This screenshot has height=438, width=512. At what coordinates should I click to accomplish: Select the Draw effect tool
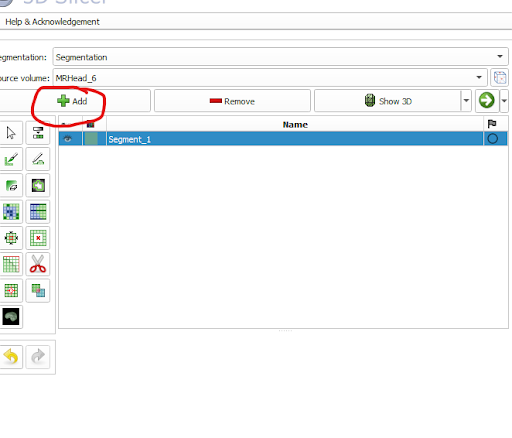38,159
